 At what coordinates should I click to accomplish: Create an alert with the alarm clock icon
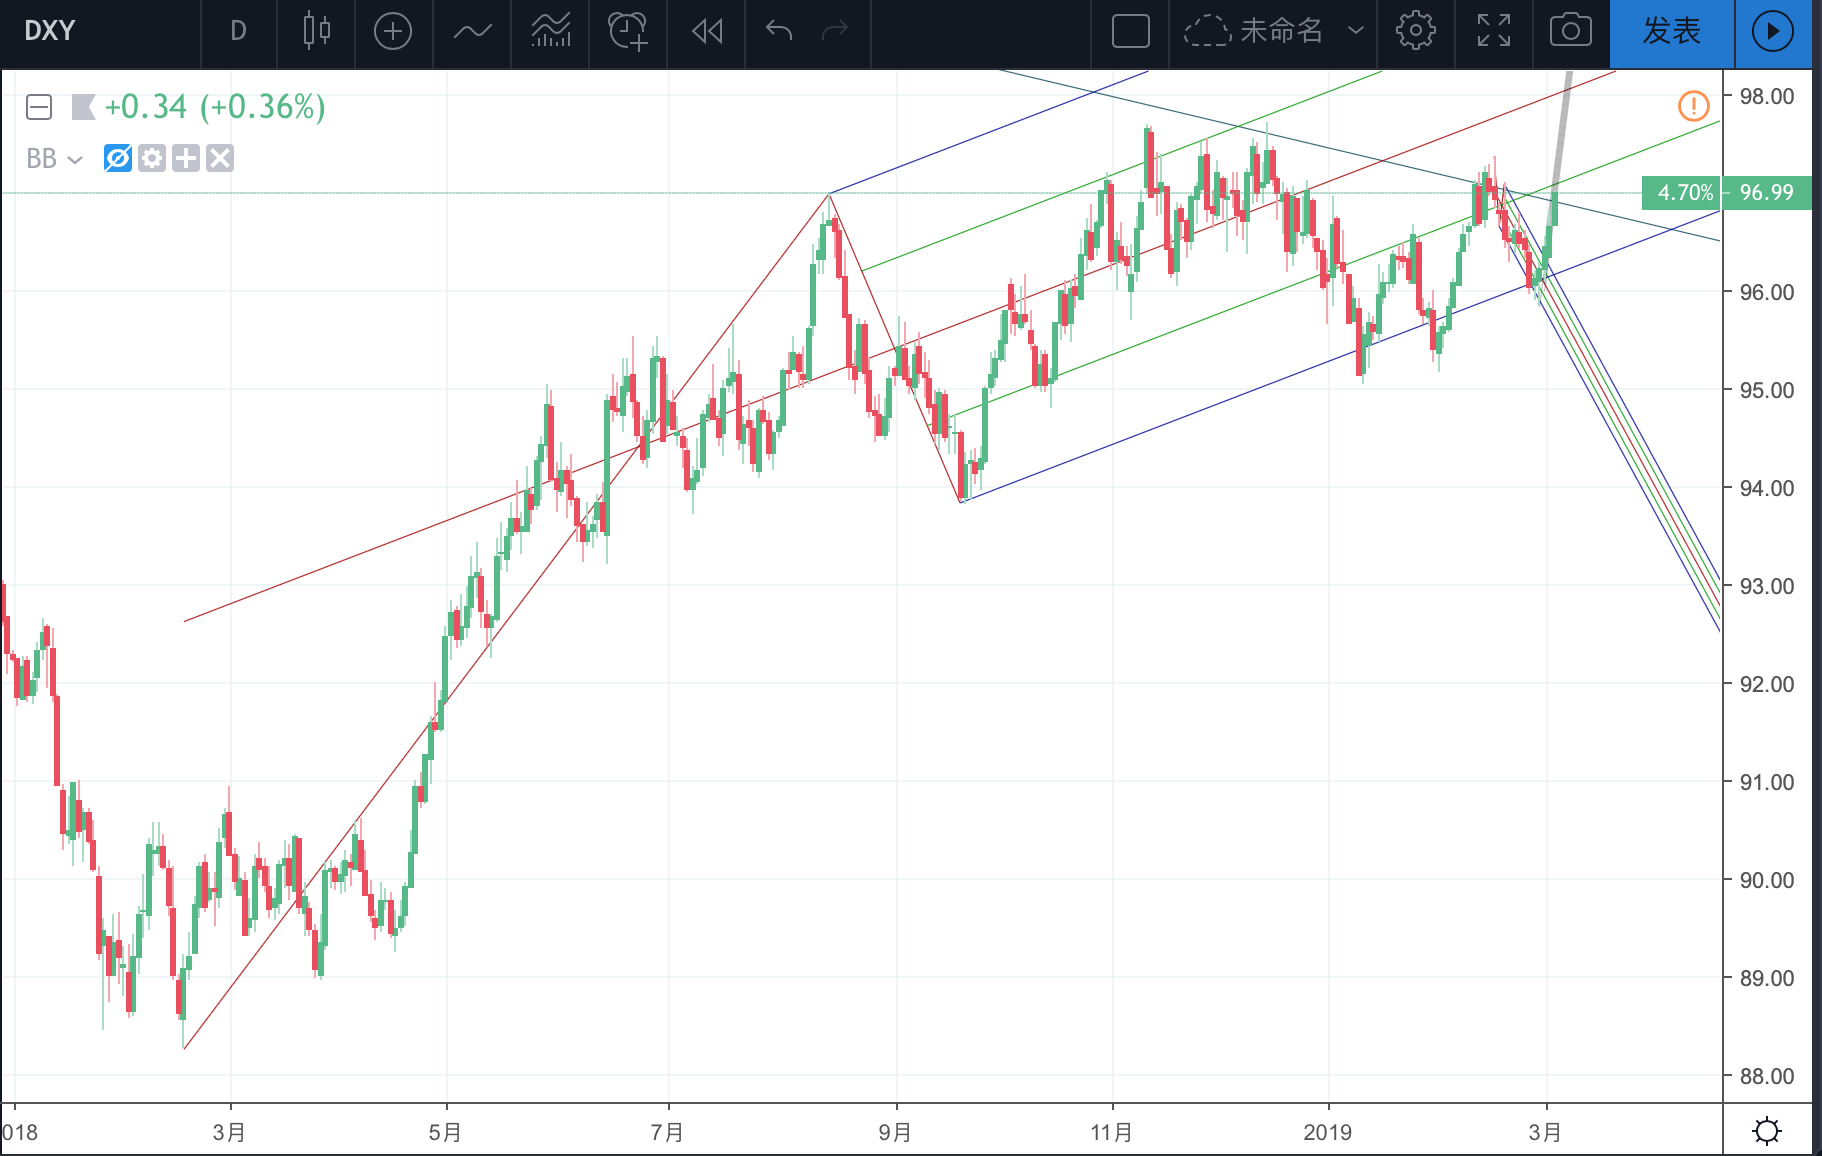click(628, 31)
